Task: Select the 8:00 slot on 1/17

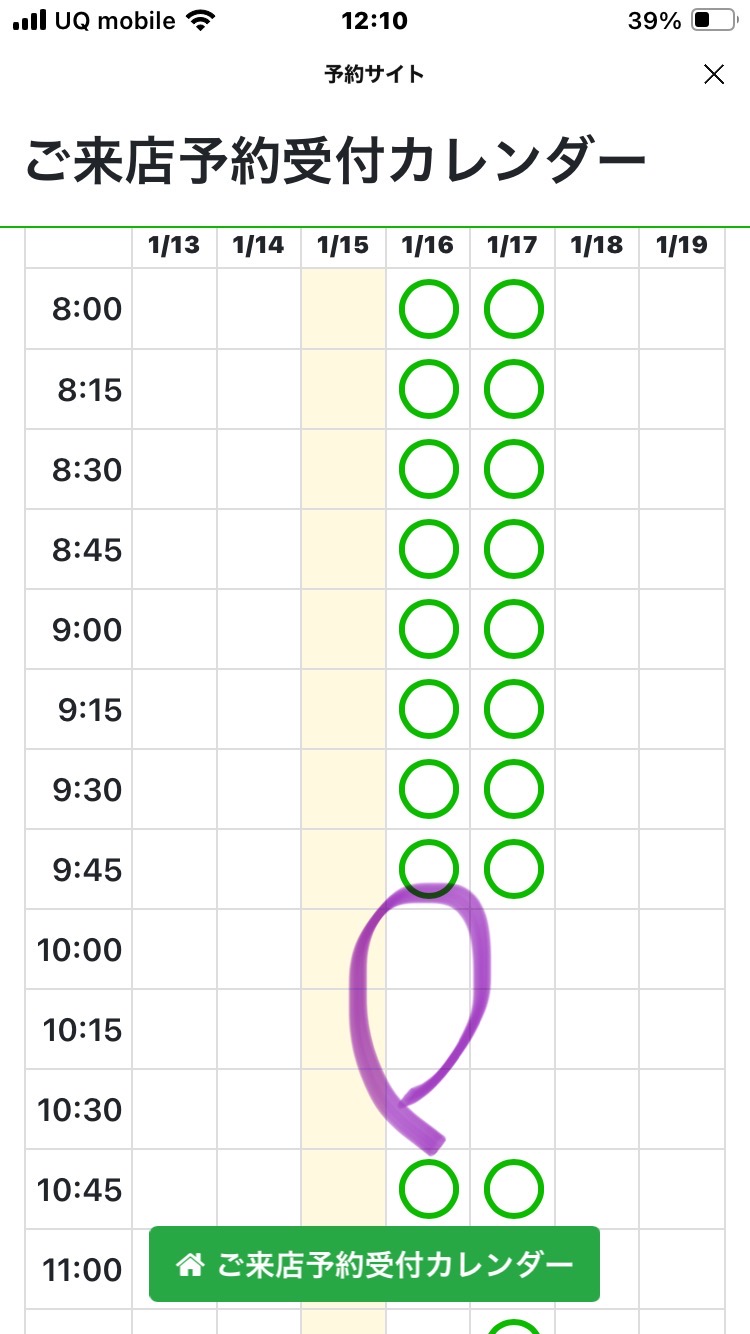Action: click(x=514, y=309)
